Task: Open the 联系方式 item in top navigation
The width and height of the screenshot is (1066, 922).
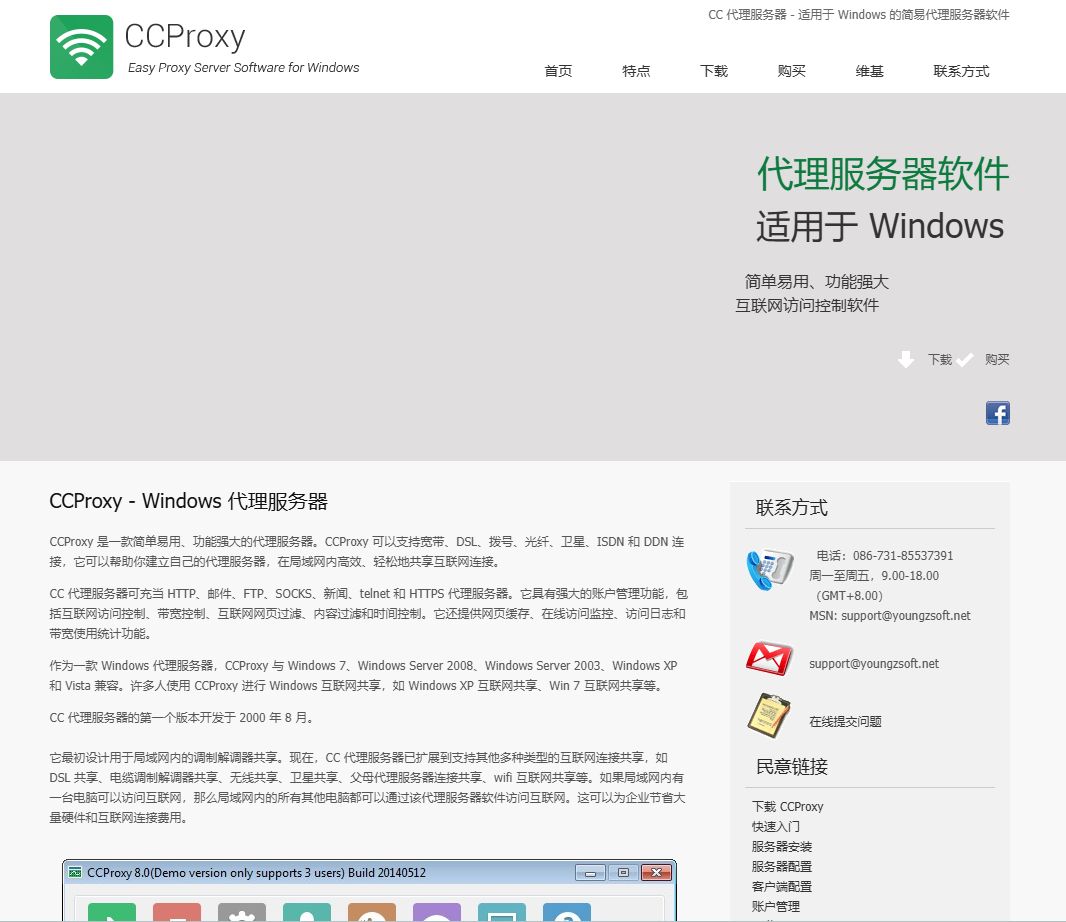Action: click(x=961, y=71)
